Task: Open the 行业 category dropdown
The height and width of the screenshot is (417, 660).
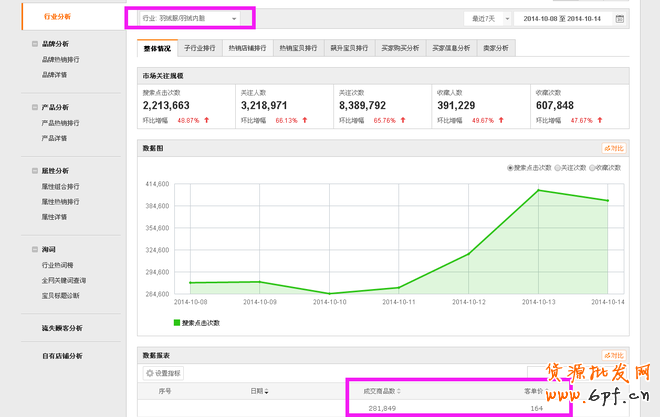Action: click(188, 18)
